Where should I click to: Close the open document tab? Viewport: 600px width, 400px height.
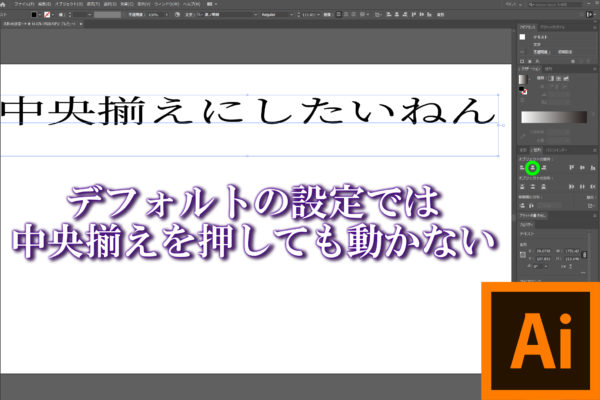[81, 24]
